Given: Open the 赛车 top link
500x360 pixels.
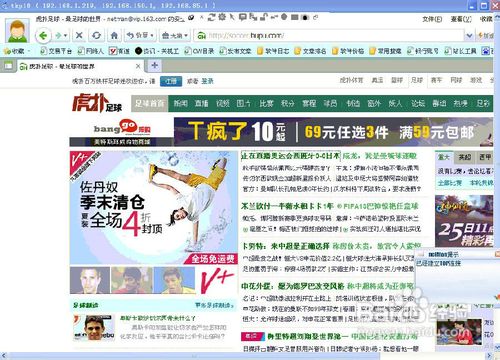Looking at the screenshot, I should pyautogui.click(x=436, y=80).
